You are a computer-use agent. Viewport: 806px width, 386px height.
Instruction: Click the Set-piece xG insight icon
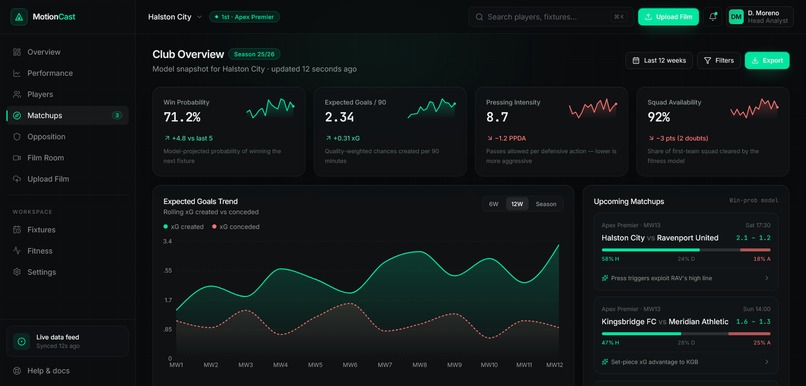pos(605,362)
